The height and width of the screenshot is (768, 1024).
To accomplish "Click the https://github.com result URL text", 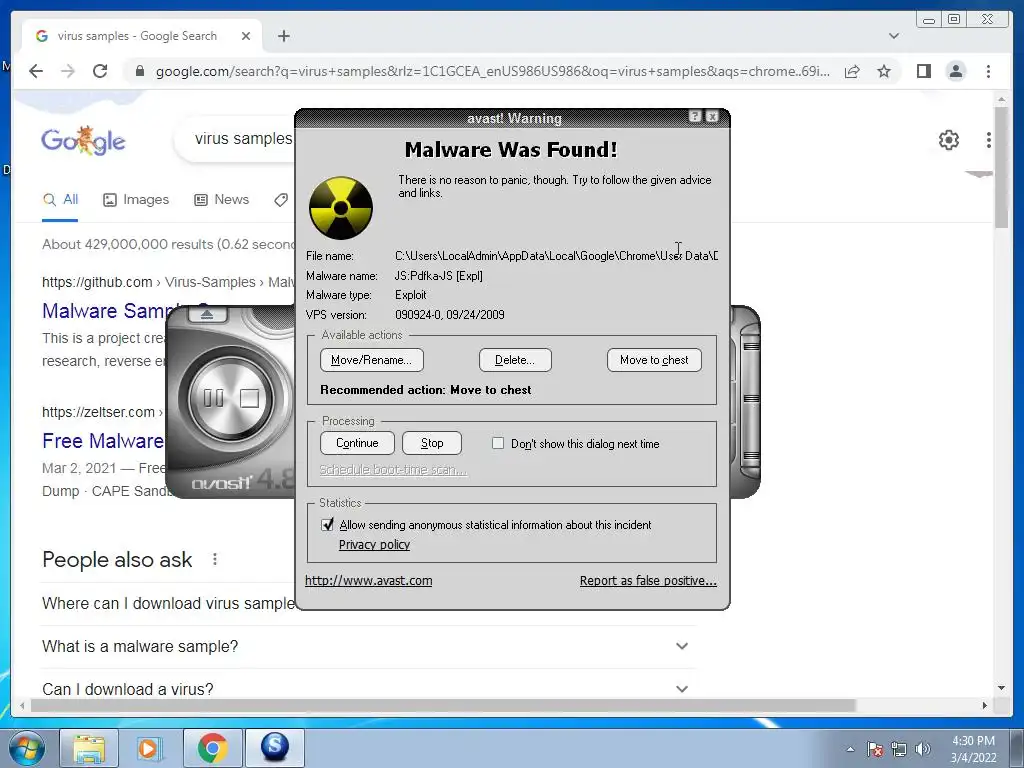I will [97, 282].
